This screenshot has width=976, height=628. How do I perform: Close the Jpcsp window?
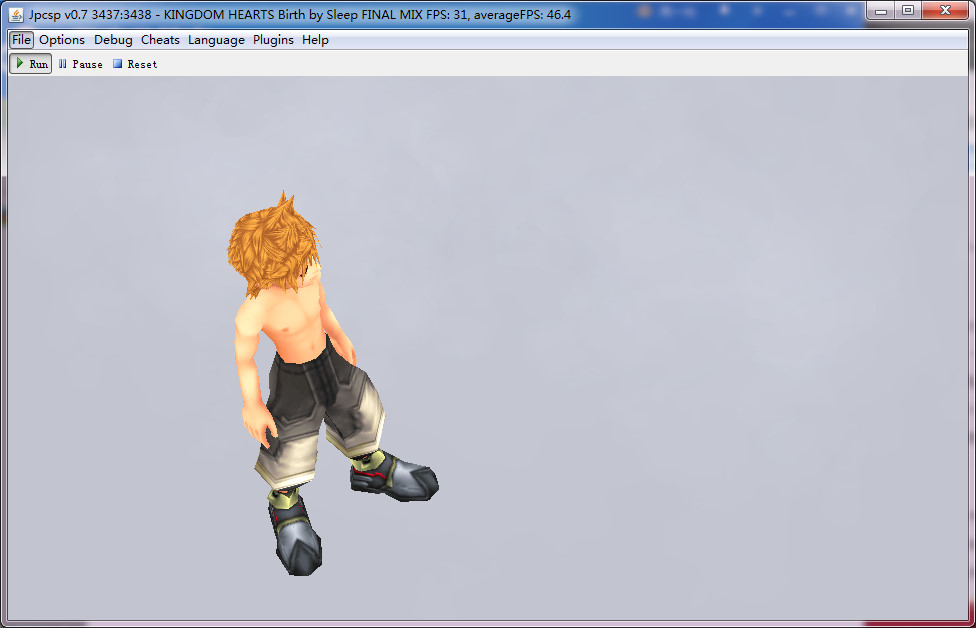(945, 10)
